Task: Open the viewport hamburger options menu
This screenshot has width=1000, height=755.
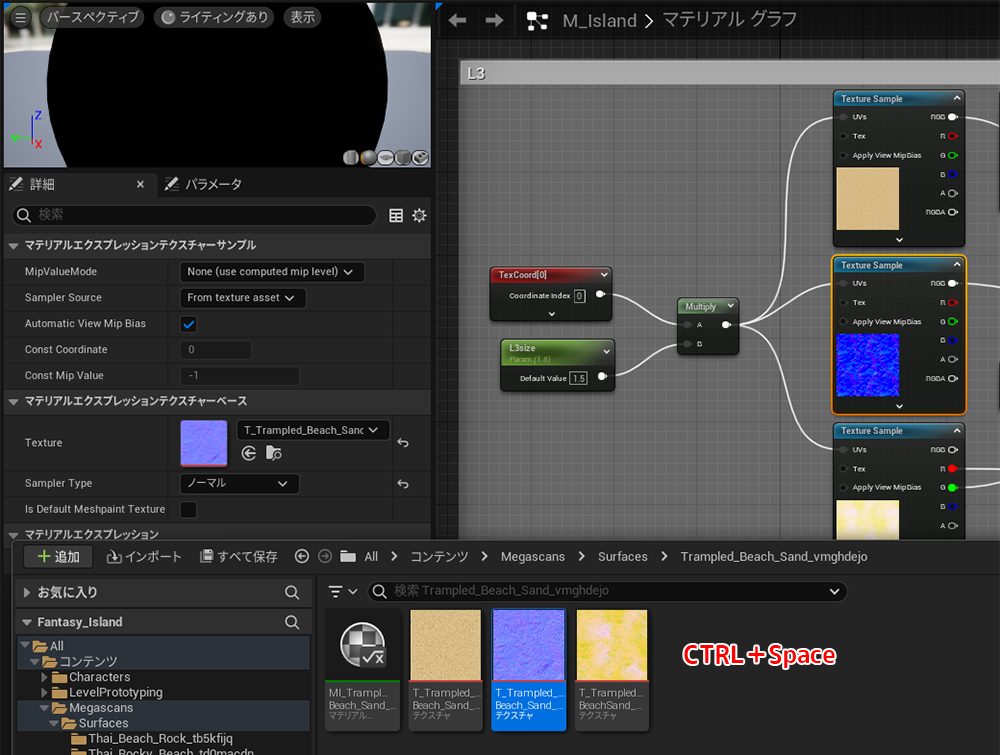Action: 21,17
